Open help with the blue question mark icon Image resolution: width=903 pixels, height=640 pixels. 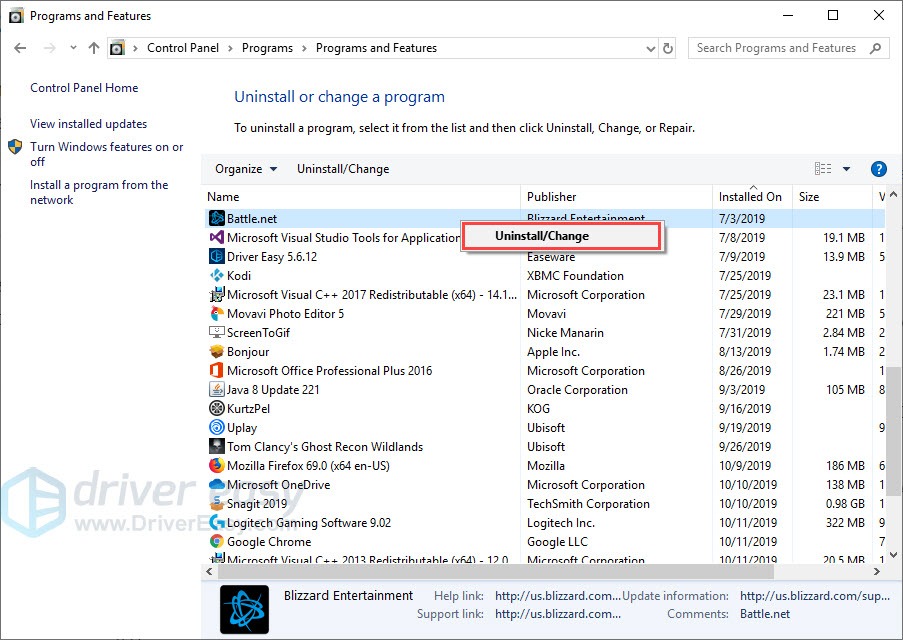point(879,169)
